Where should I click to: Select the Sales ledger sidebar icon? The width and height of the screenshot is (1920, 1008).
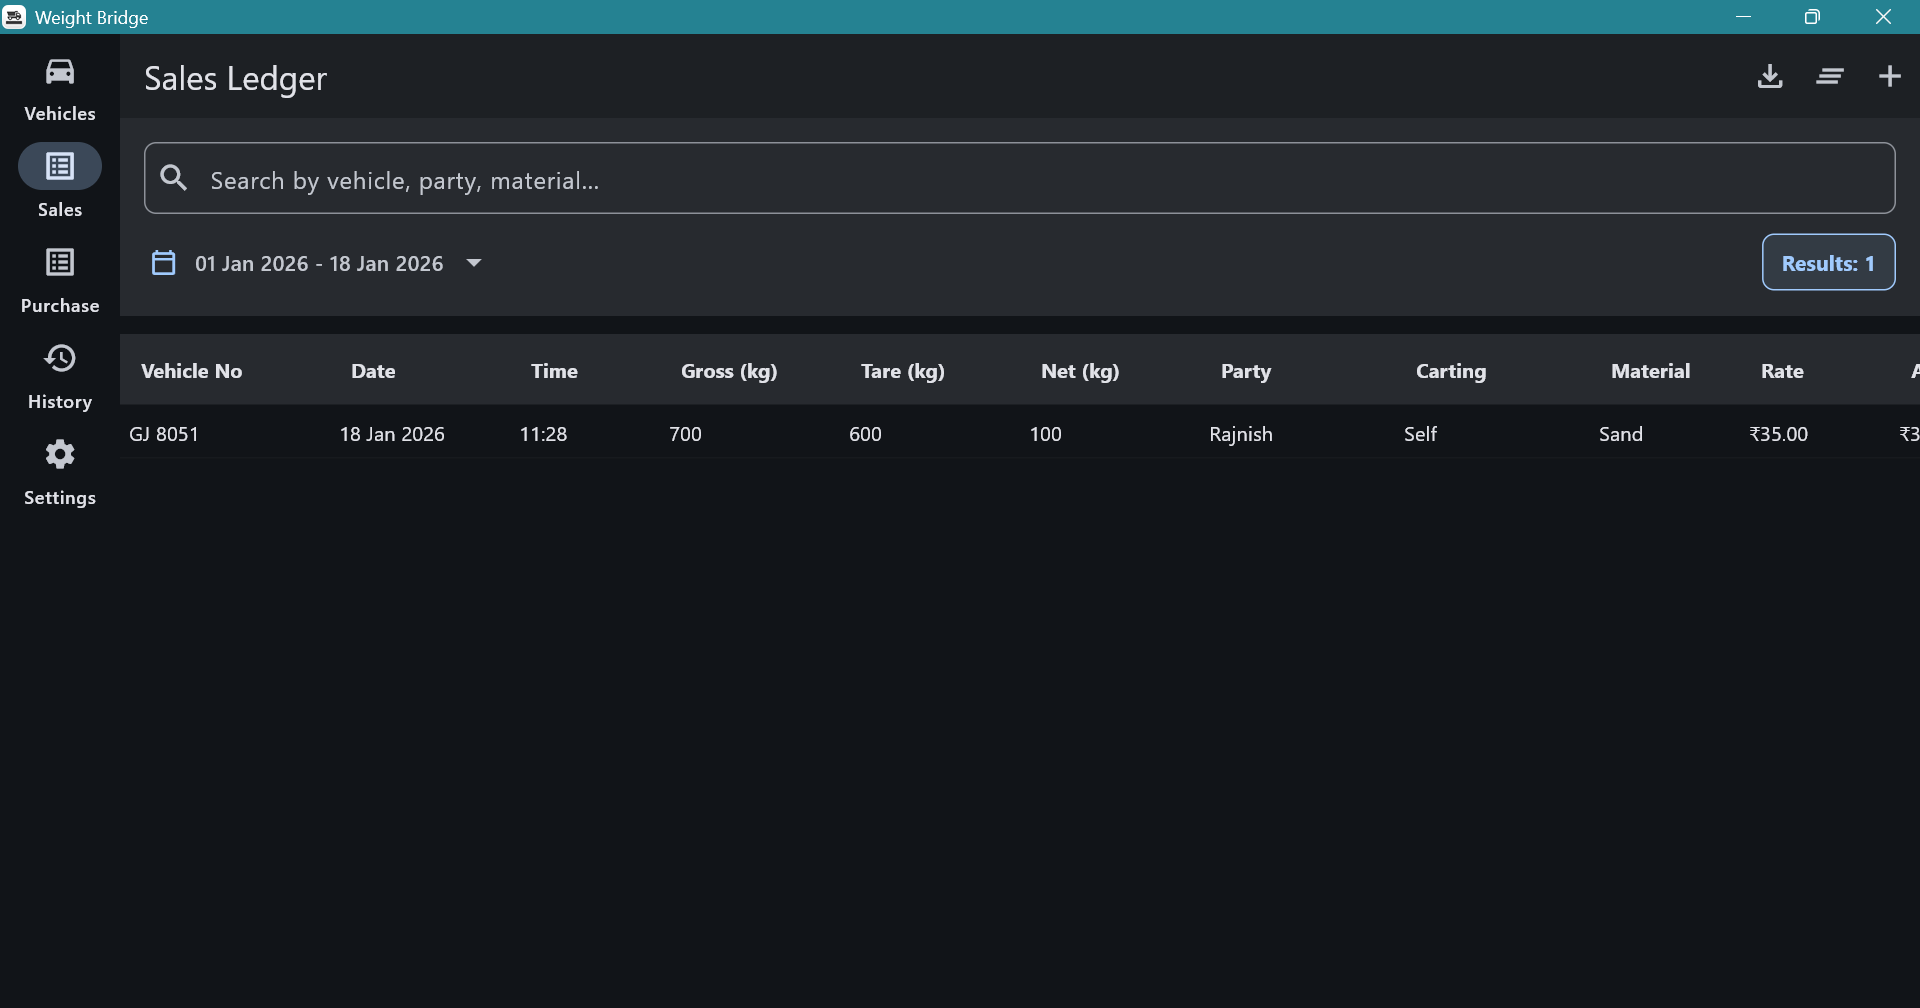60,166
